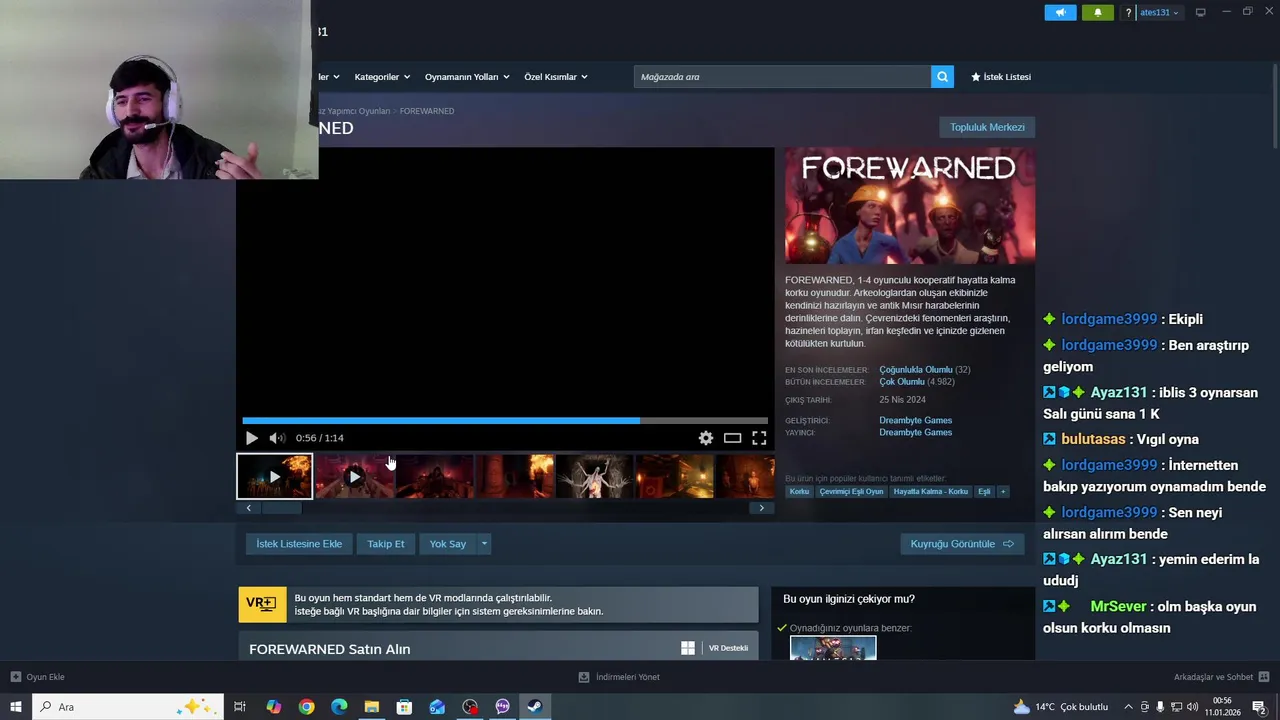Launch Copilot from taskbar
This screenshot has height=720, width=1280.
pos(274,707)
